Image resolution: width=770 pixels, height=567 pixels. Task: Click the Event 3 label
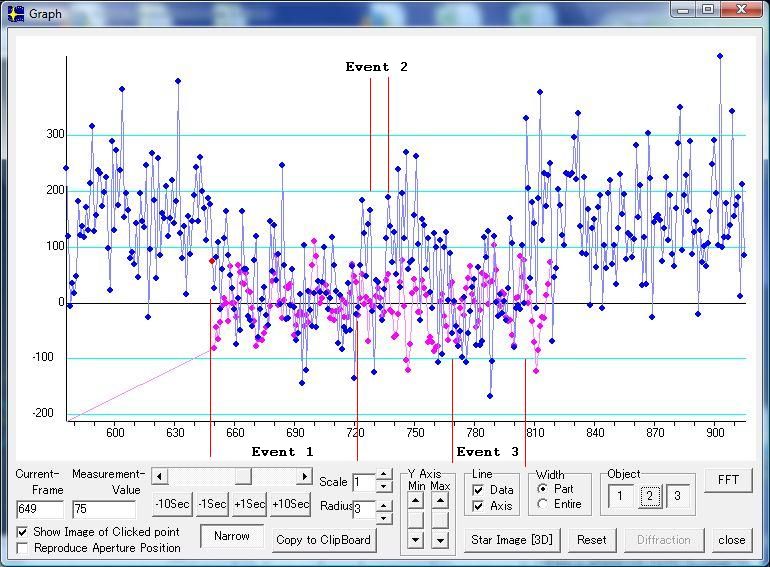tap(488, 452)
